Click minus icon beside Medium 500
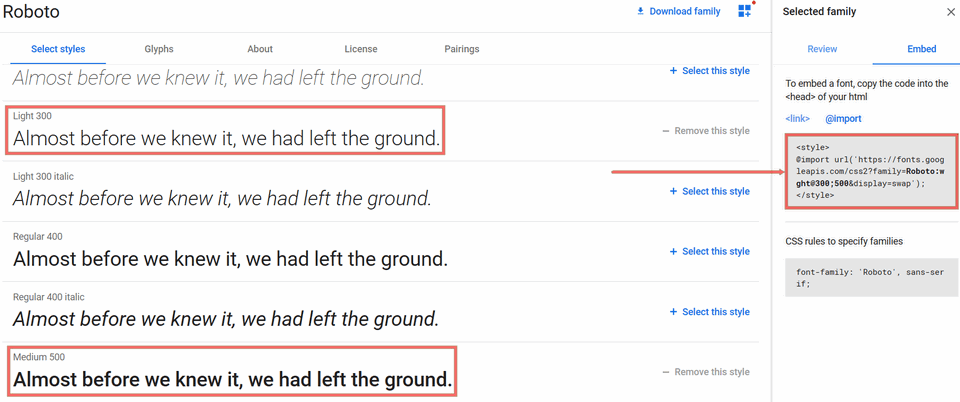This screenshot has height=402, width=960. (666, 372)
